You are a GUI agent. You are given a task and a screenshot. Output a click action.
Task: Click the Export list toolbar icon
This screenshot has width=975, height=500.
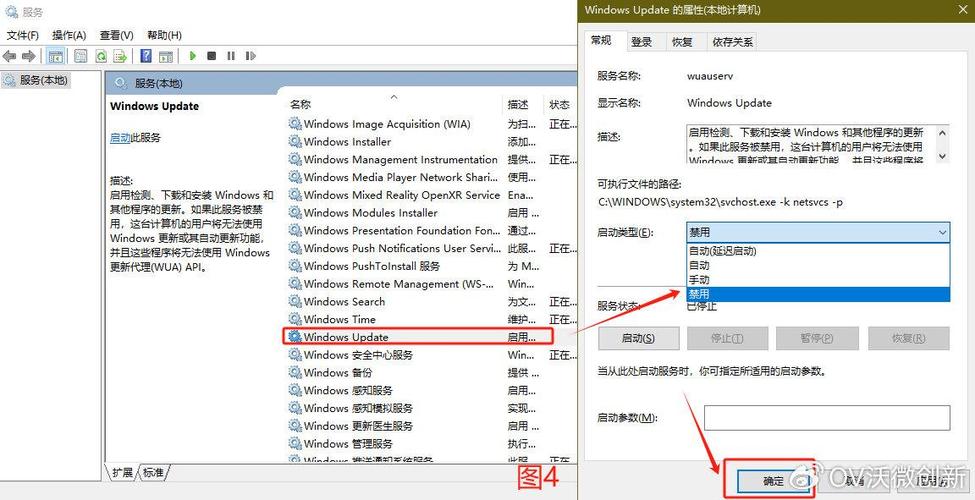[119, 56]
